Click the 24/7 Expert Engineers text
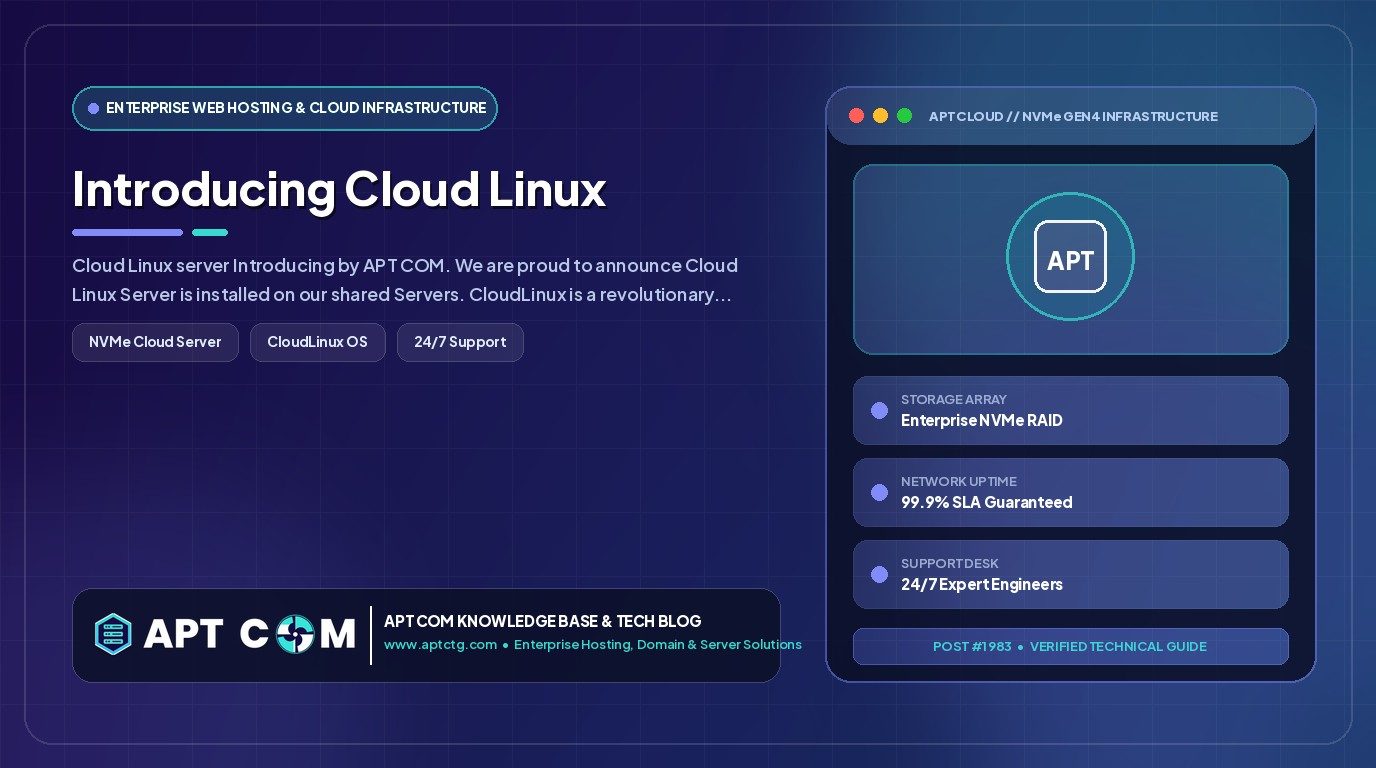Viewport: 1376px width, 768px height. click(982, 584)
